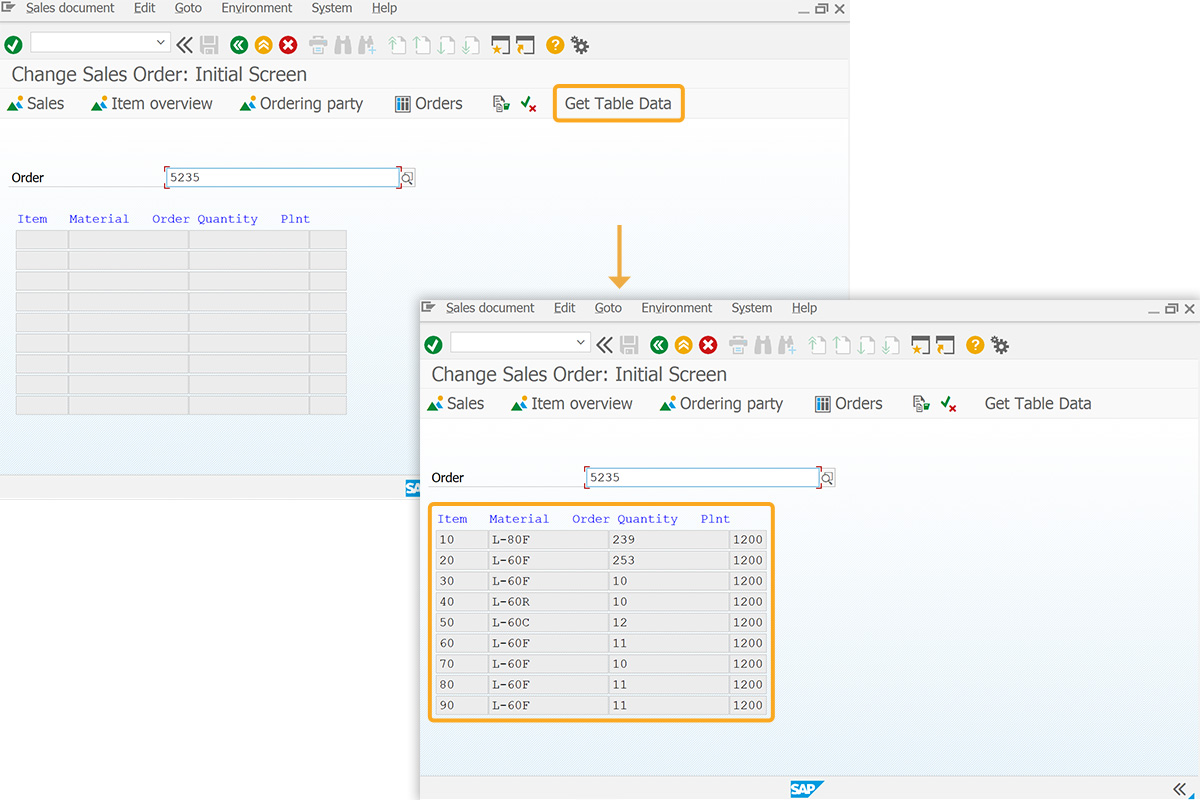Click the Customize Layout gear in the front window
The width and height of the screenshot is (1200, 800).
[x=1000, y=344]
